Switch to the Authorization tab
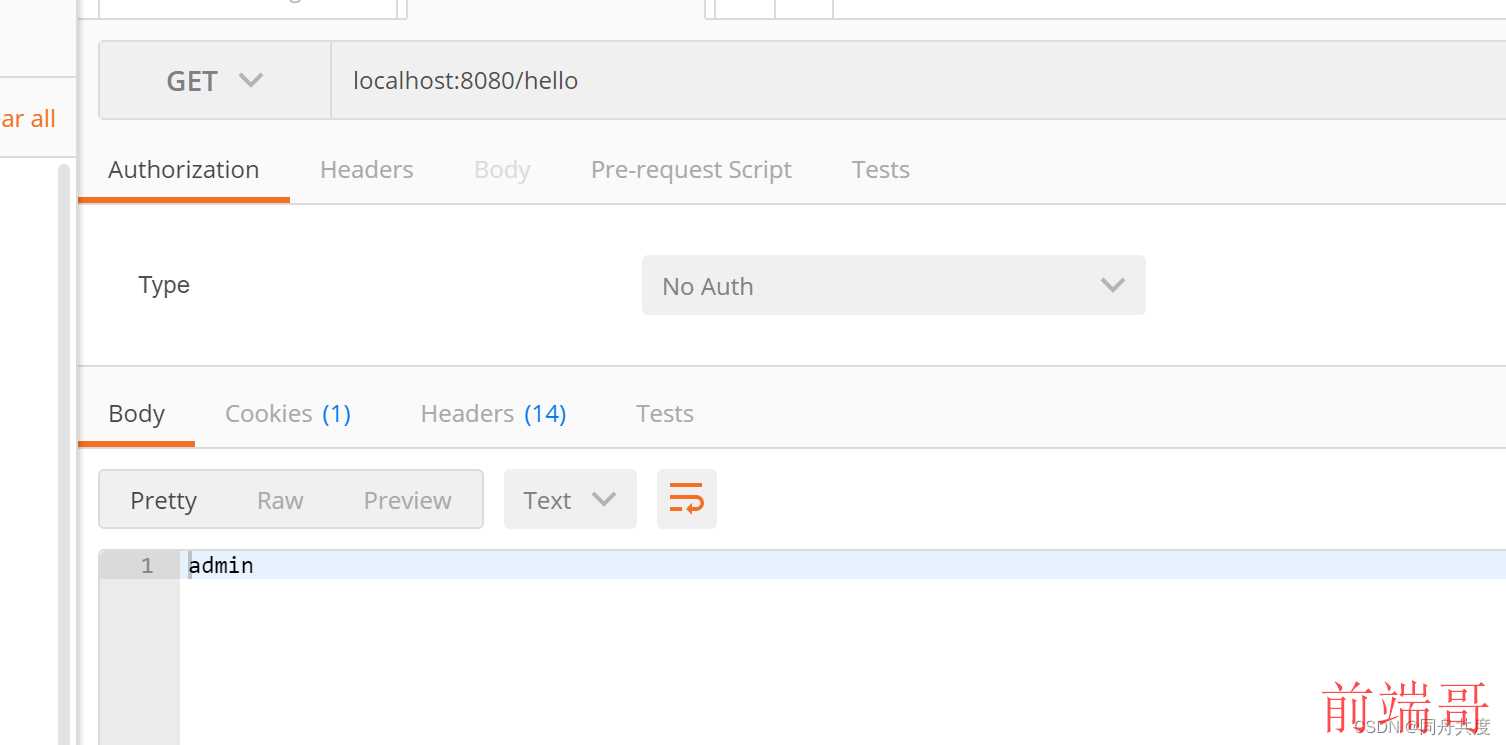 [x=184, y=170]
